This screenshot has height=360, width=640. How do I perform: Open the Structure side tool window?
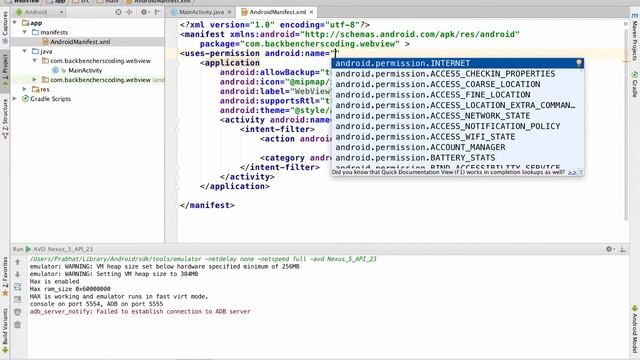5,120
